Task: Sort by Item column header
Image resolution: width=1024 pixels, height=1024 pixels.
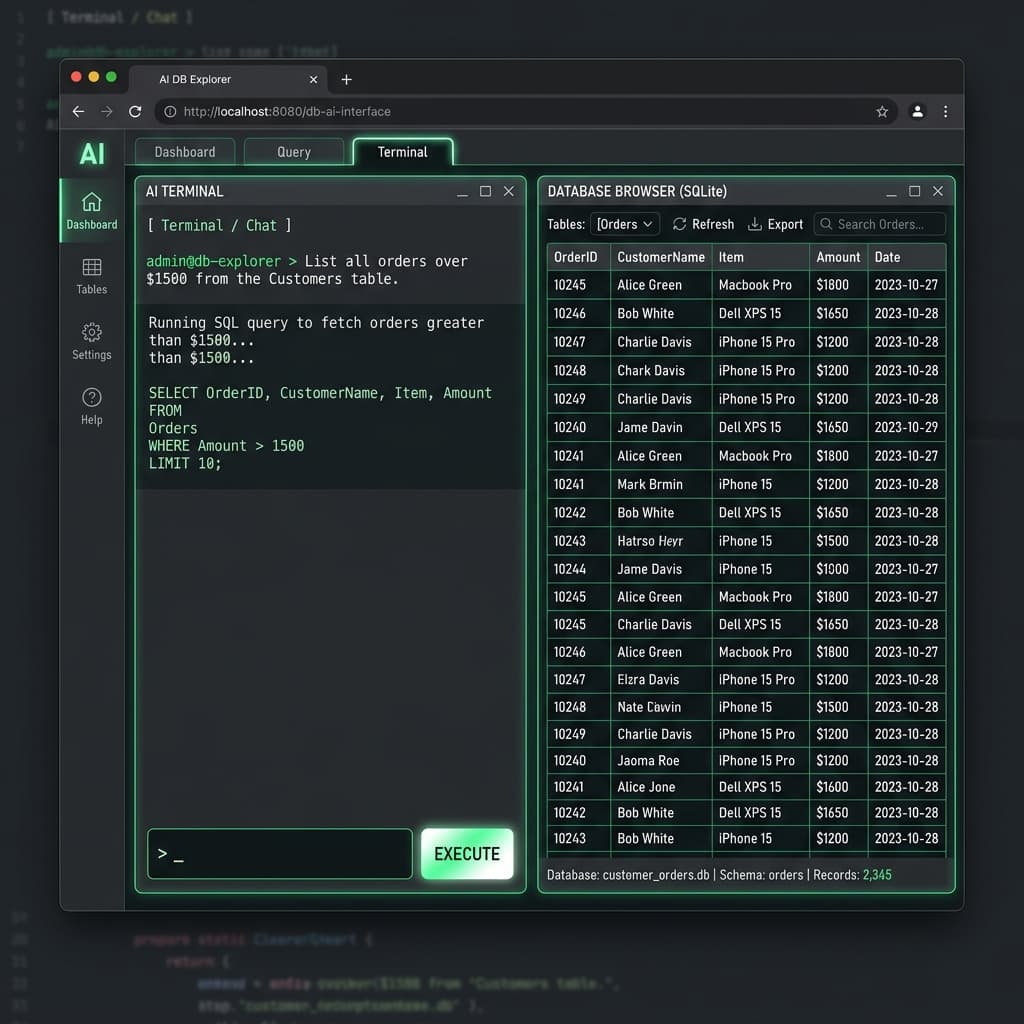Action: click(x=761, y=257)
